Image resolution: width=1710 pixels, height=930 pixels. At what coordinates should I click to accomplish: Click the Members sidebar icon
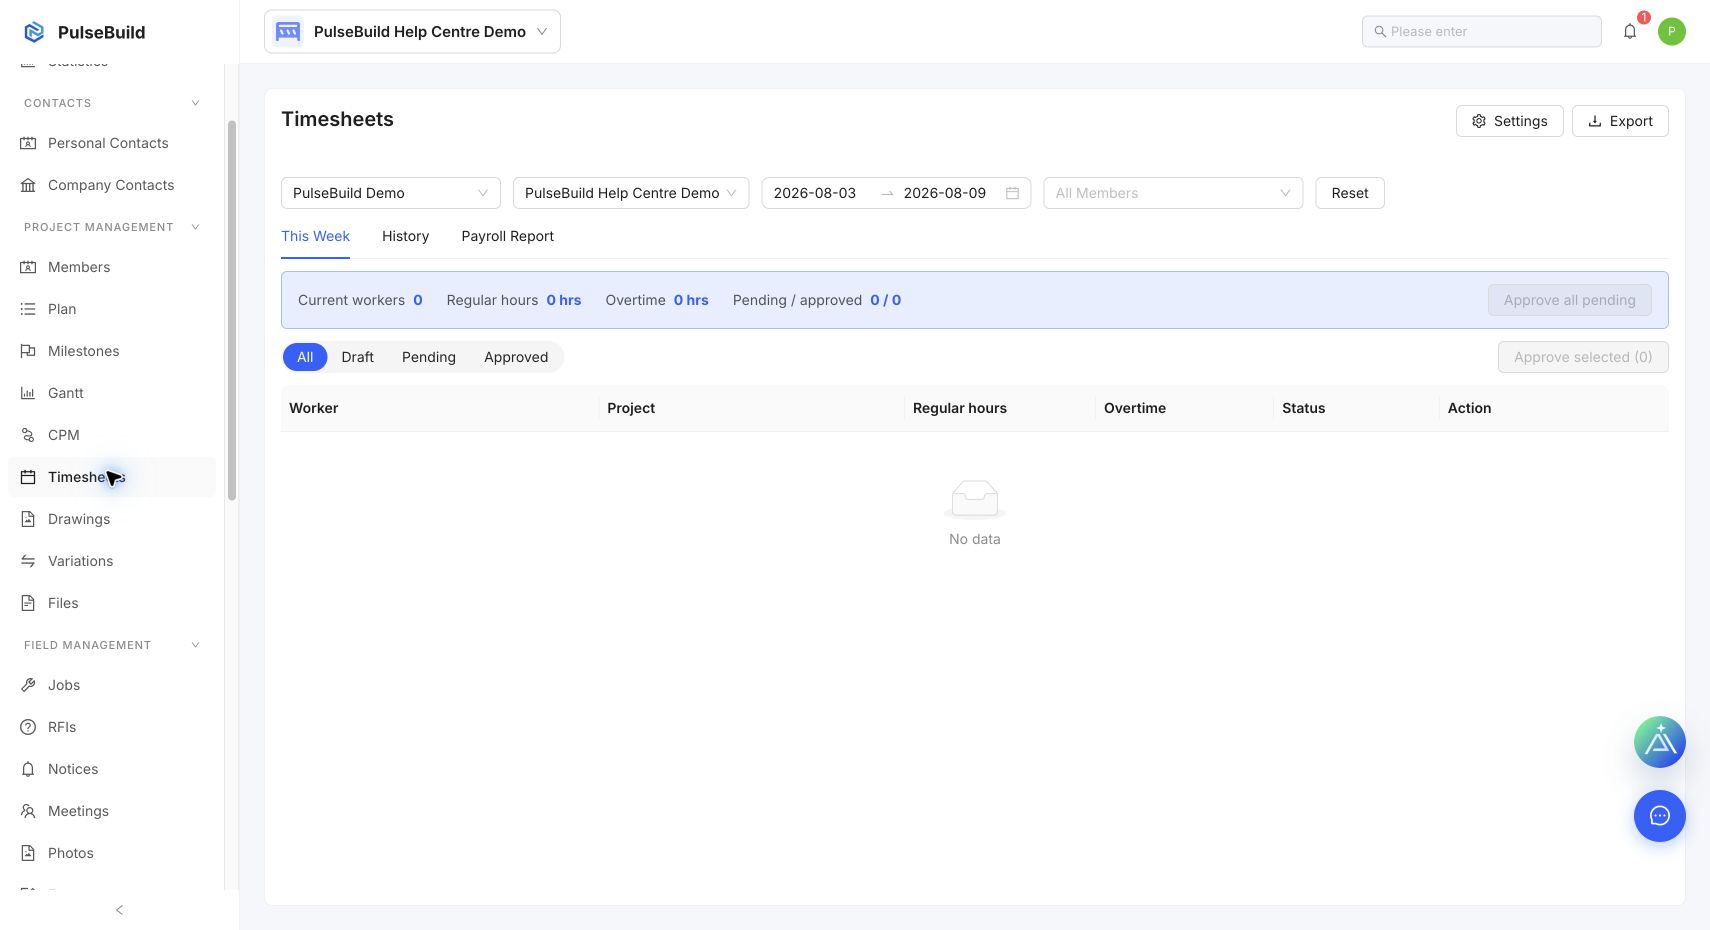pos(28,267)
